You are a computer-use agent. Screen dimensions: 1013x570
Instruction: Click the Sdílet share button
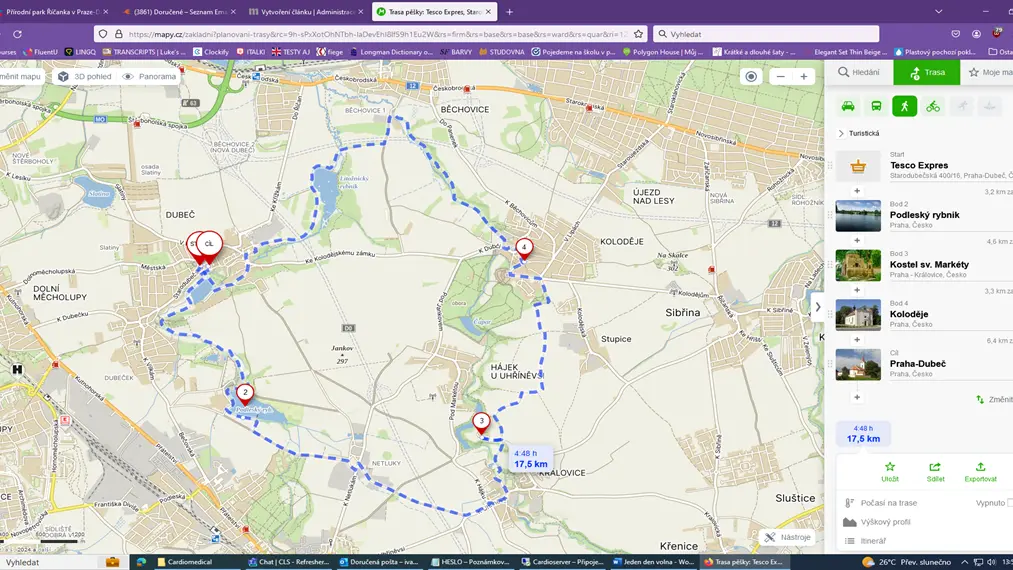(x=935, y=472)
